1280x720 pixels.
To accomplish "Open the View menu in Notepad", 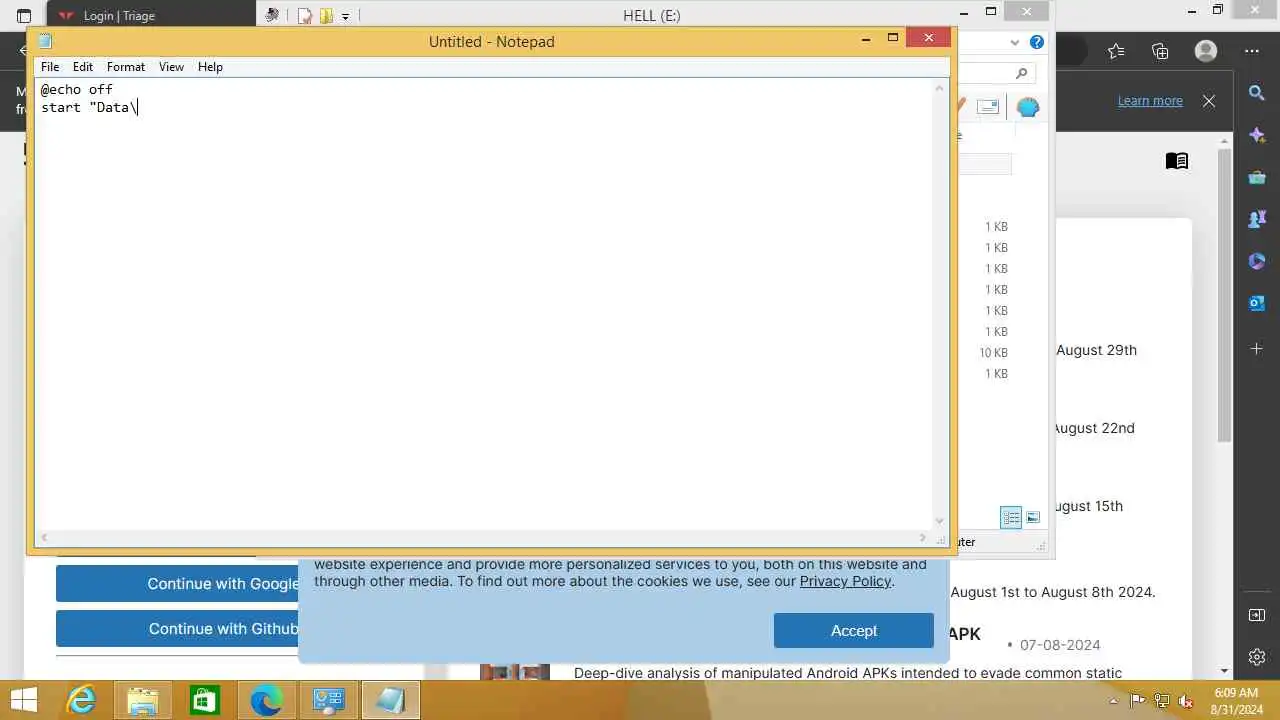I will pos(171,67).
